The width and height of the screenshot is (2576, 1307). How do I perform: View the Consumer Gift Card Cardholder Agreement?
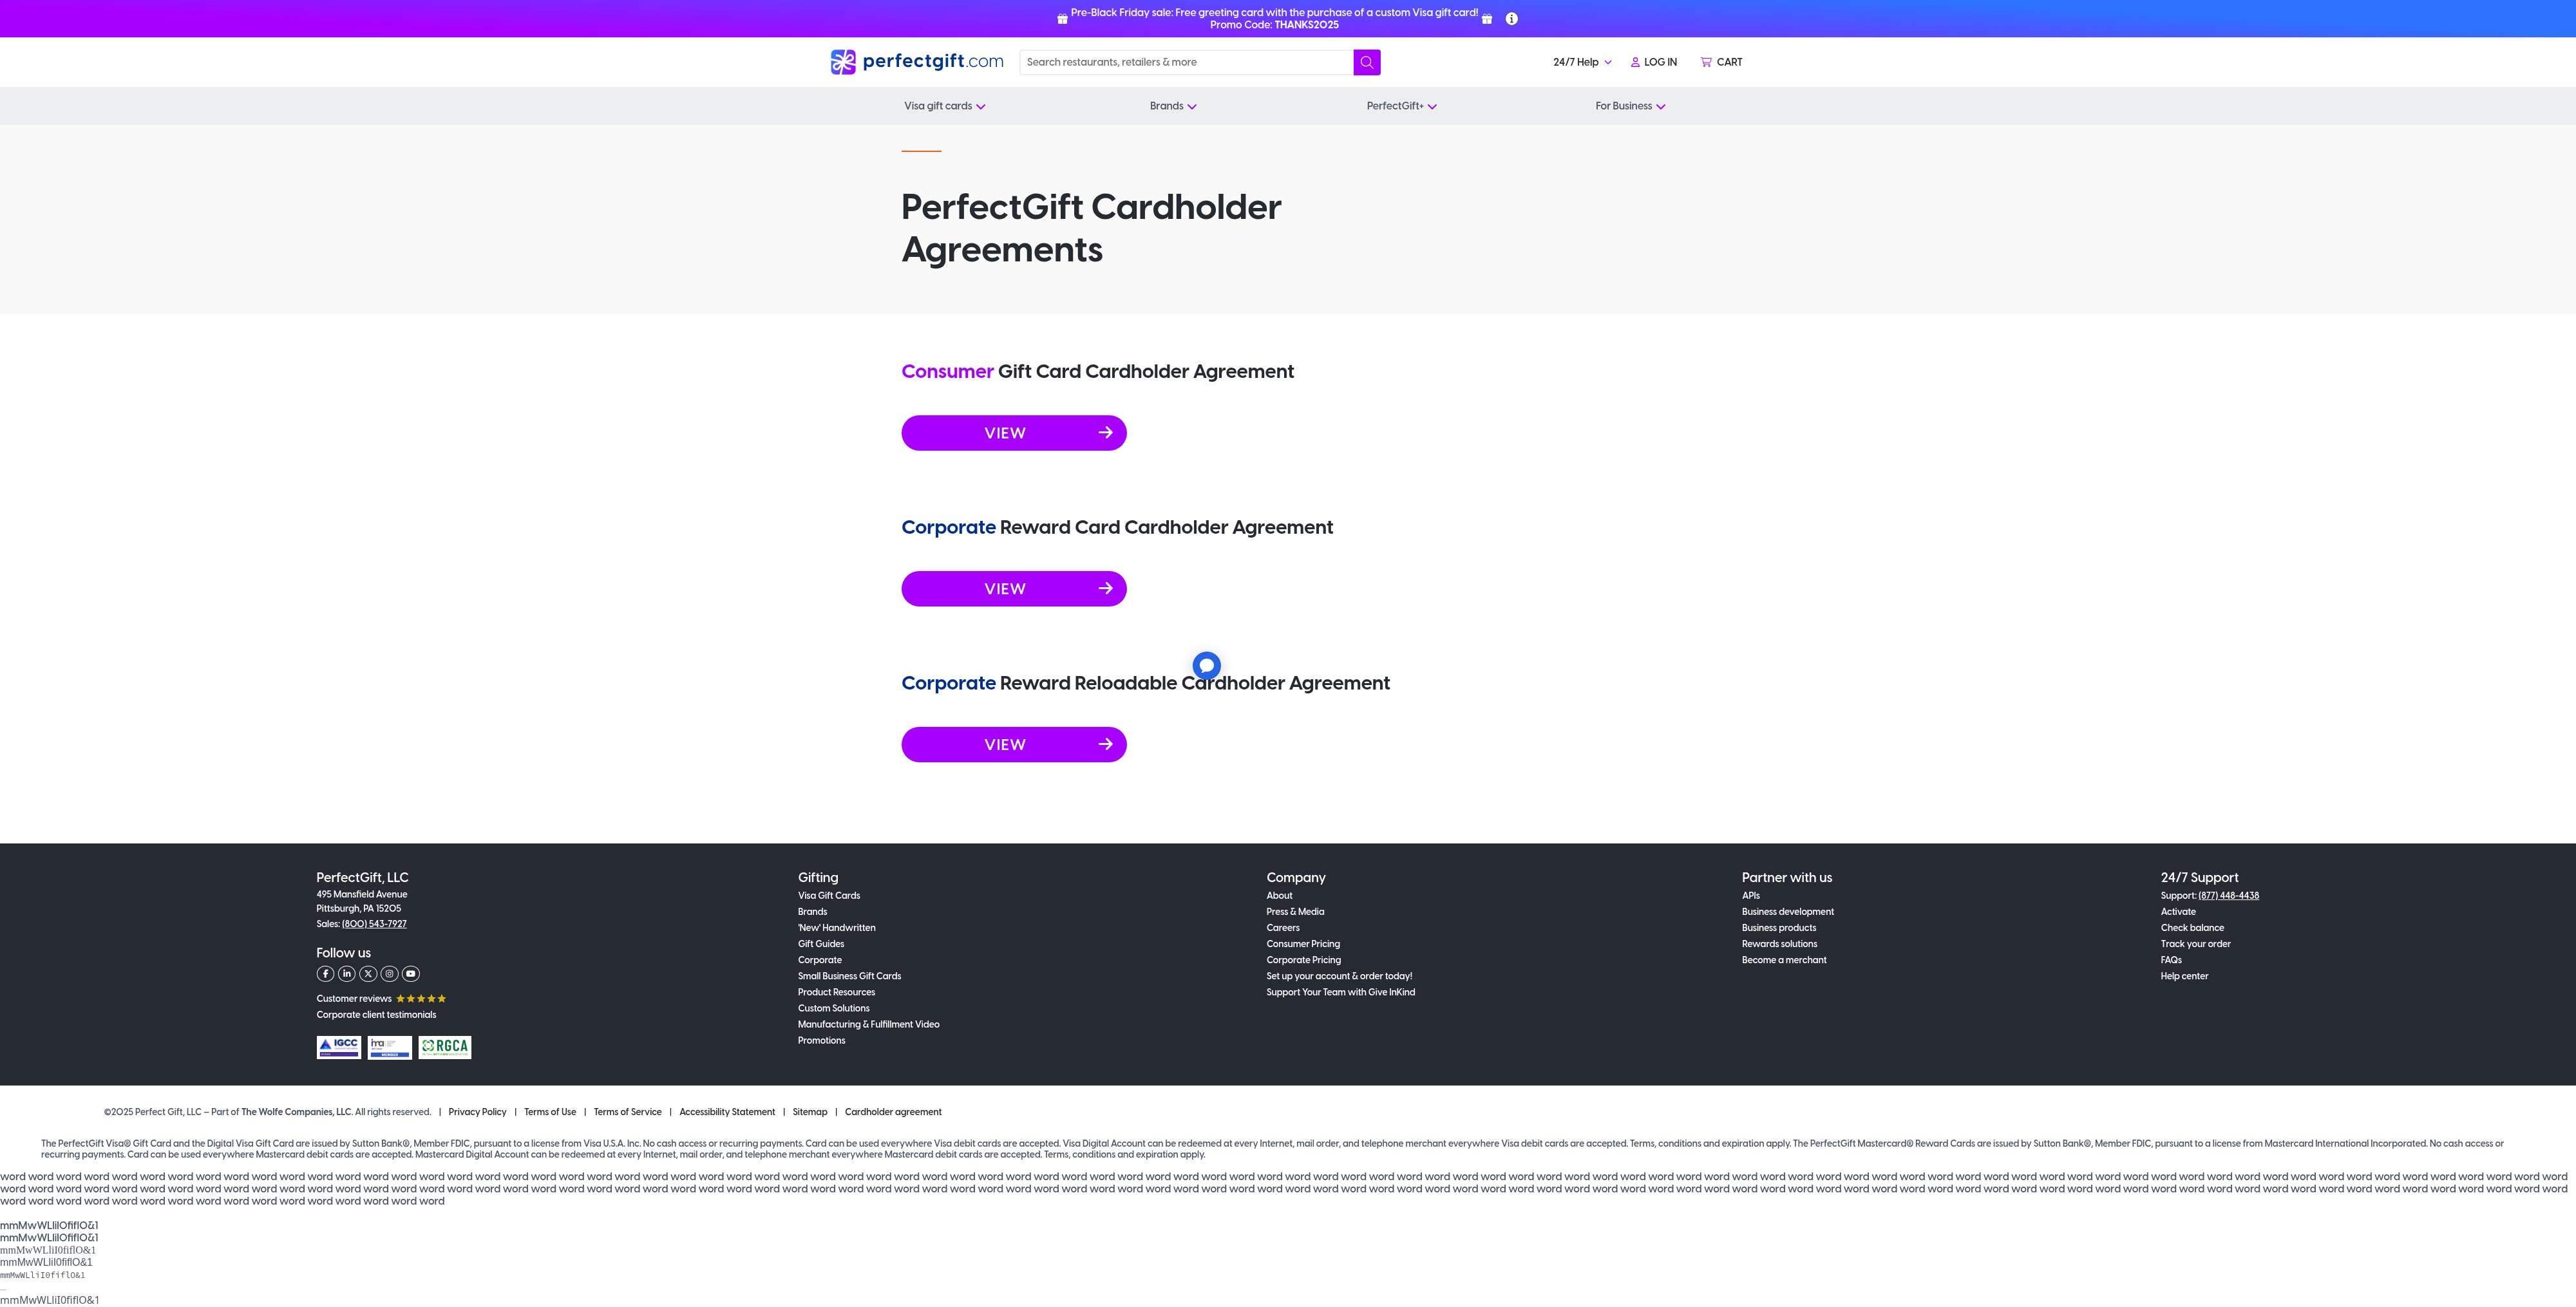[1014, 433]
